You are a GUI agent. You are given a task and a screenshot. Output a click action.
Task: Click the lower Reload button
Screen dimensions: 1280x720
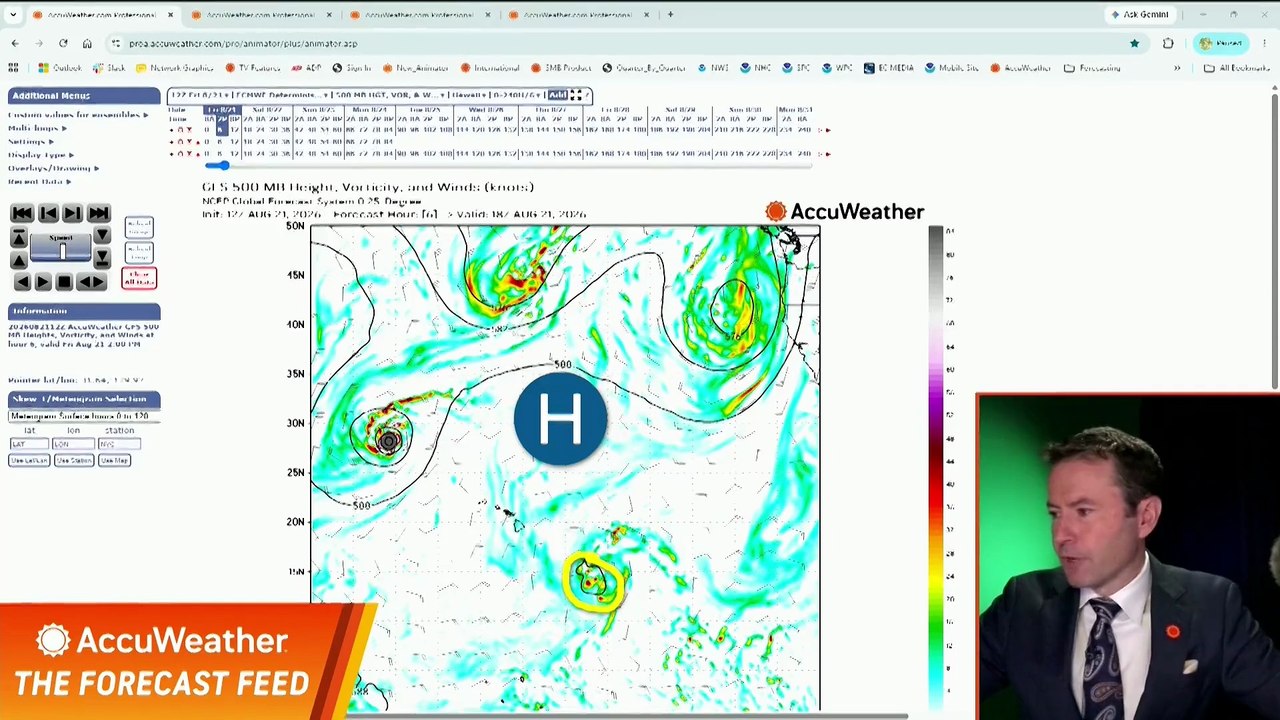(x=139, y=251)
